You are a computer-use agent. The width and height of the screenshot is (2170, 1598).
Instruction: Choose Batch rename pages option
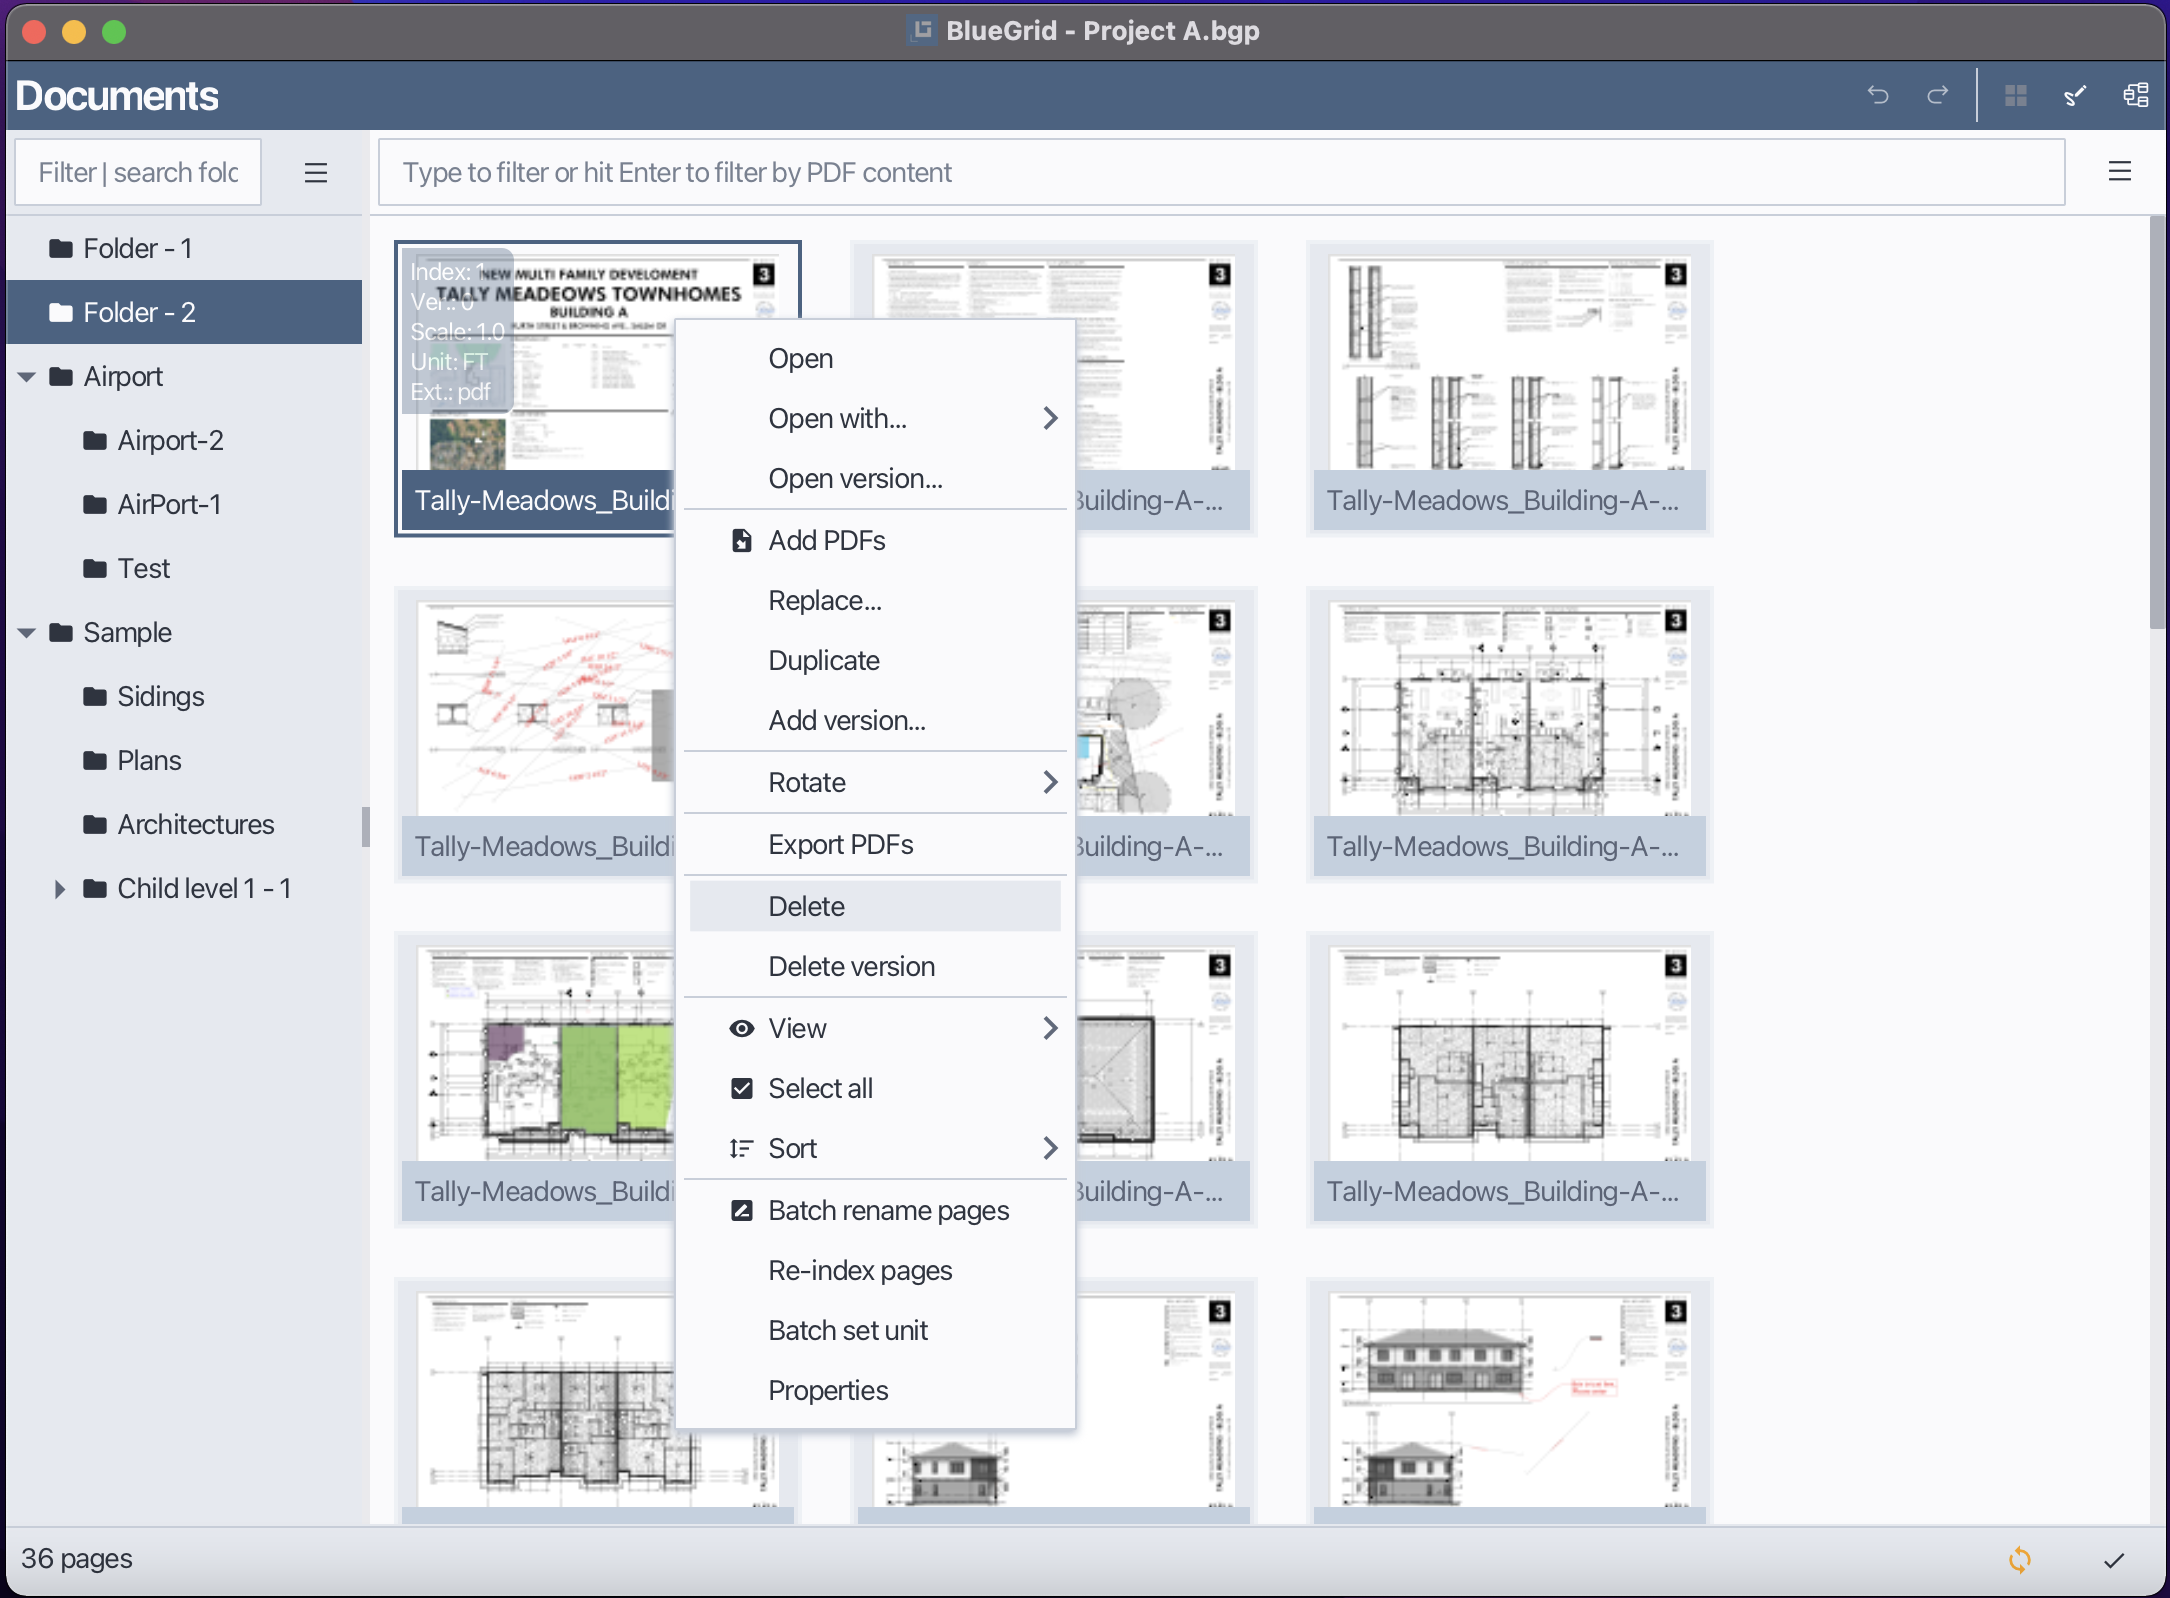click(888, 1210)
